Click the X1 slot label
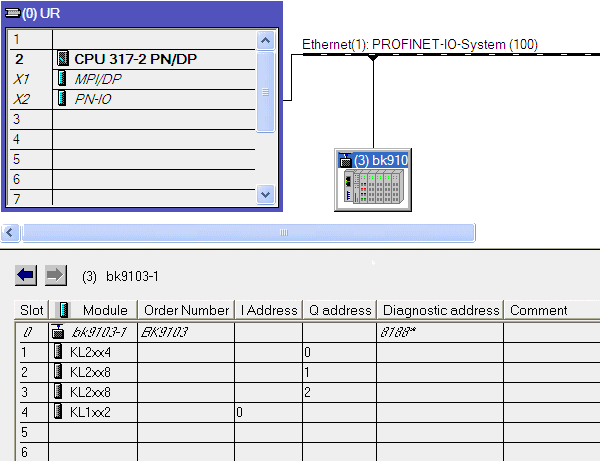The image size is (600, 461). point(21,79)
